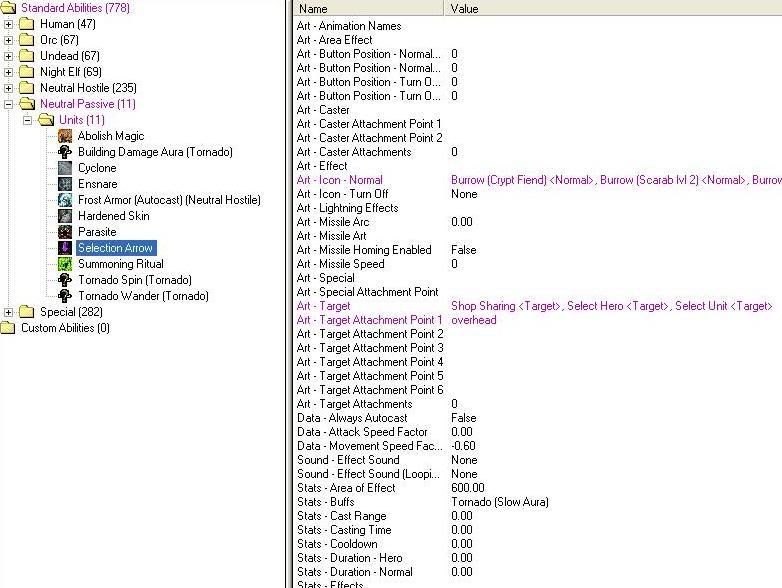Select Tornado Wander (Tornado) entry
The image size is (782, 588).
(144, 296)
